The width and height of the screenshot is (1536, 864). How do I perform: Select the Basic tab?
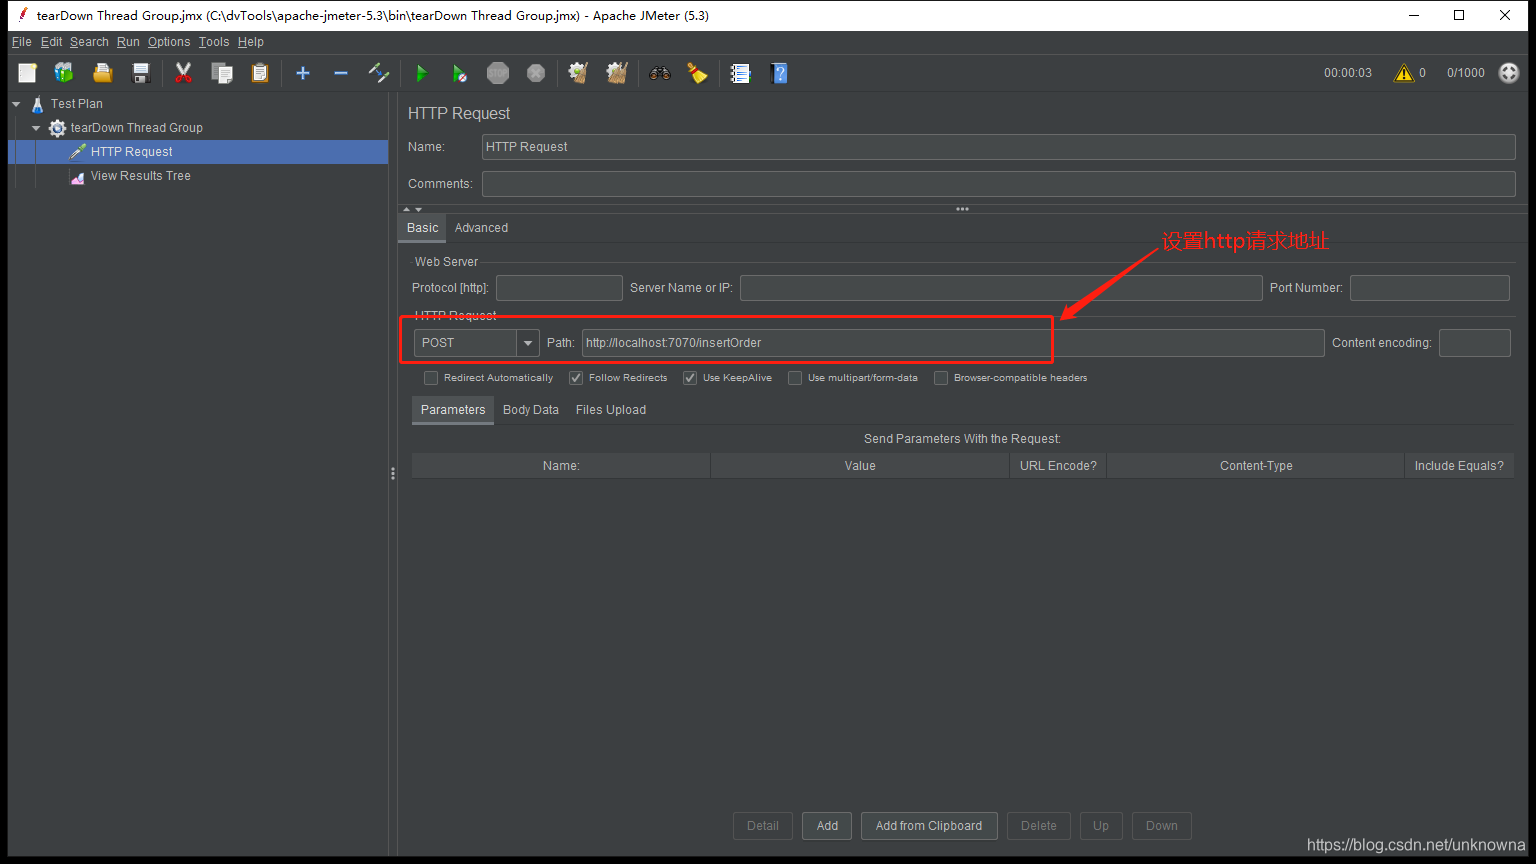pos(422,228)
